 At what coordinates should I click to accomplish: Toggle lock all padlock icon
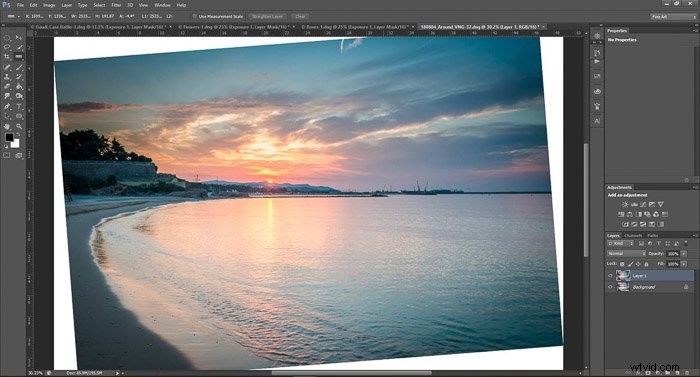click(x=646, y=264)
